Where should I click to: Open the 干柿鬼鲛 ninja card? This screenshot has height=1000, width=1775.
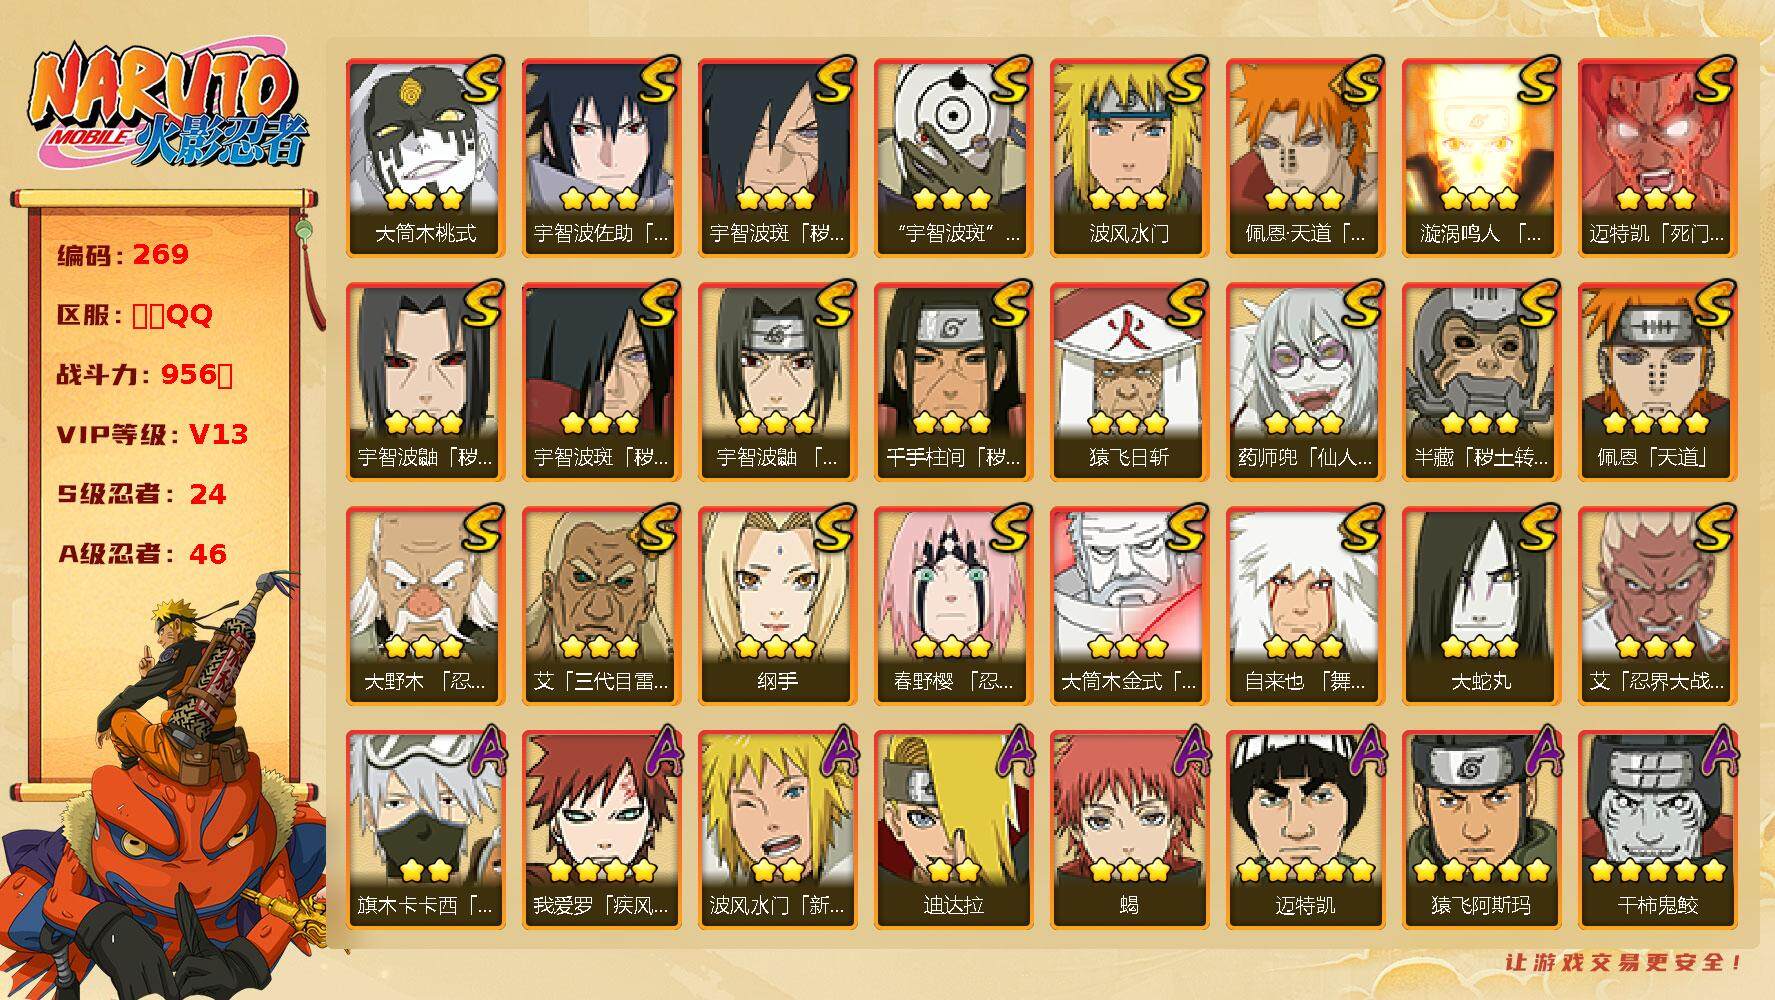[1658, 830]
